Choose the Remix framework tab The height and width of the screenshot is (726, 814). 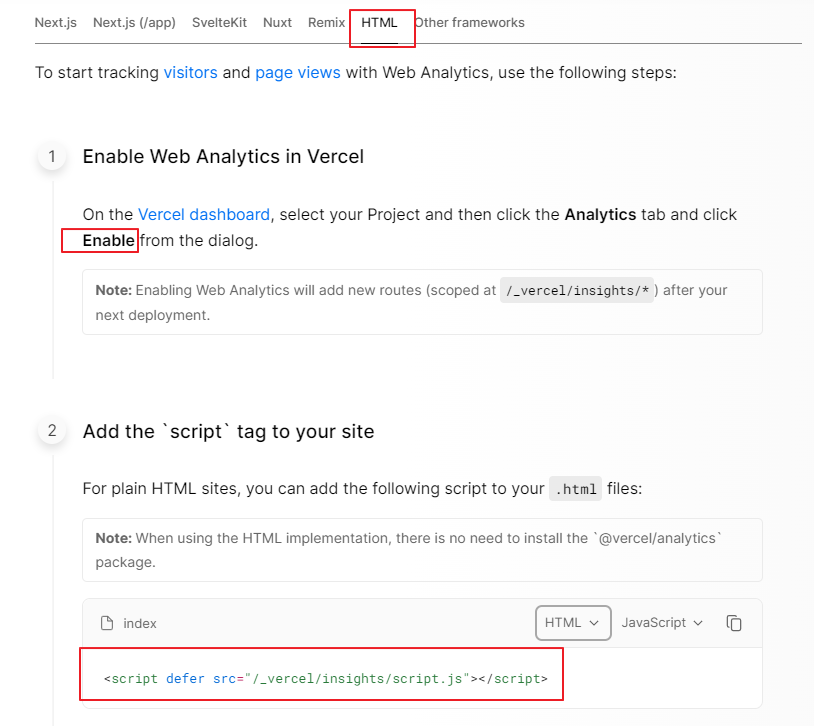(x=326, y=22)
